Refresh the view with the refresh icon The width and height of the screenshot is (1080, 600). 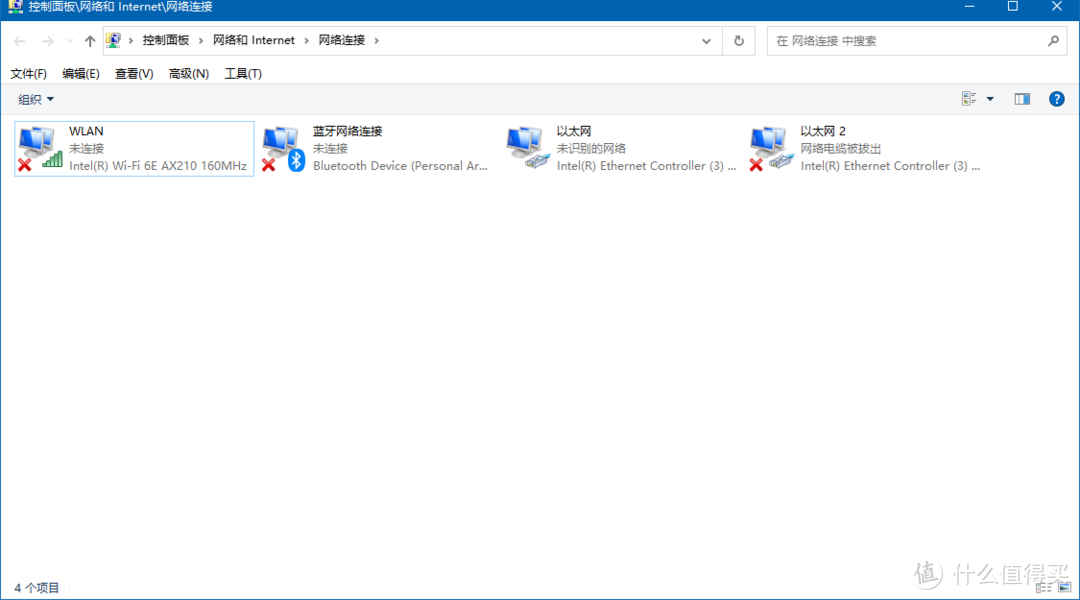tap(738, 40)
